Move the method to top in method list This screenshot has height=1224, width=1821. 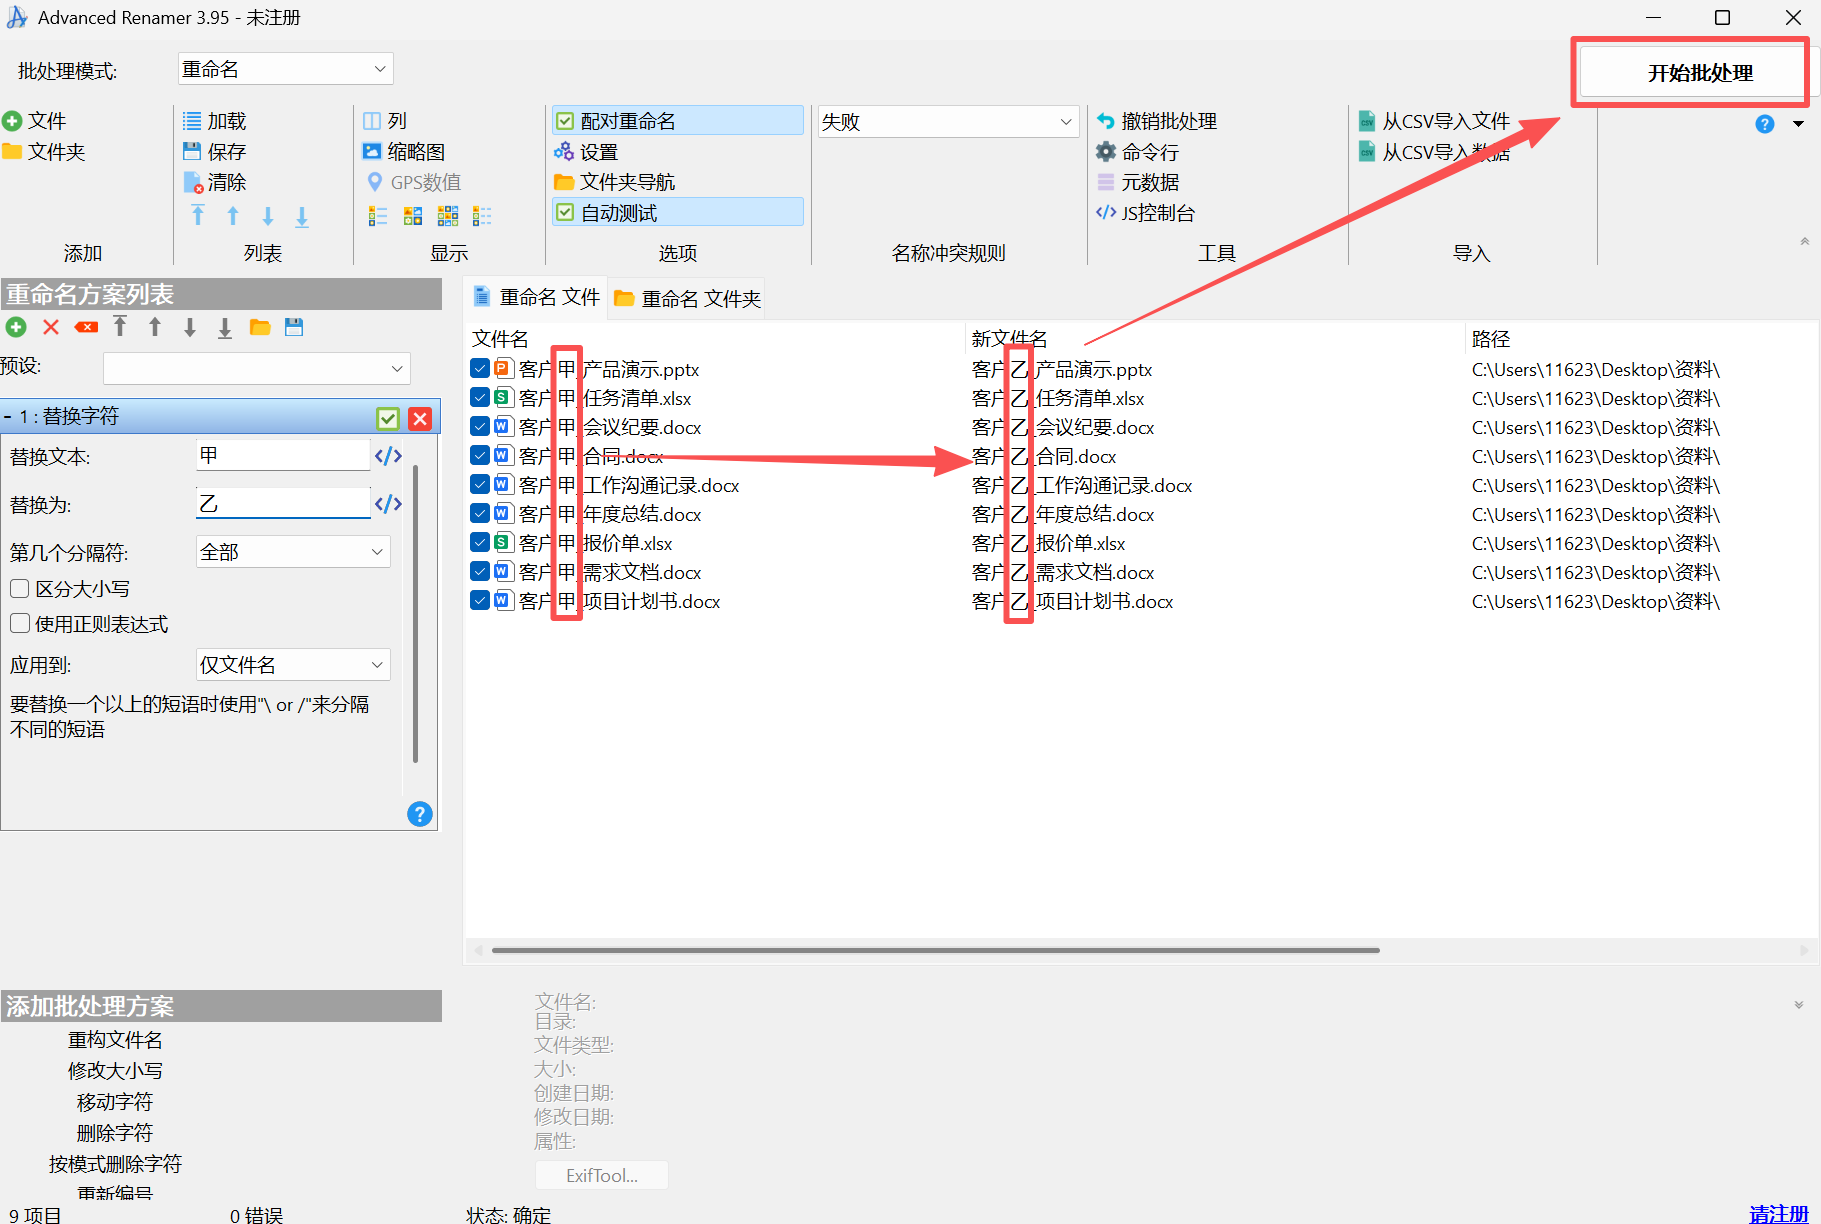(x=120, y=327)
